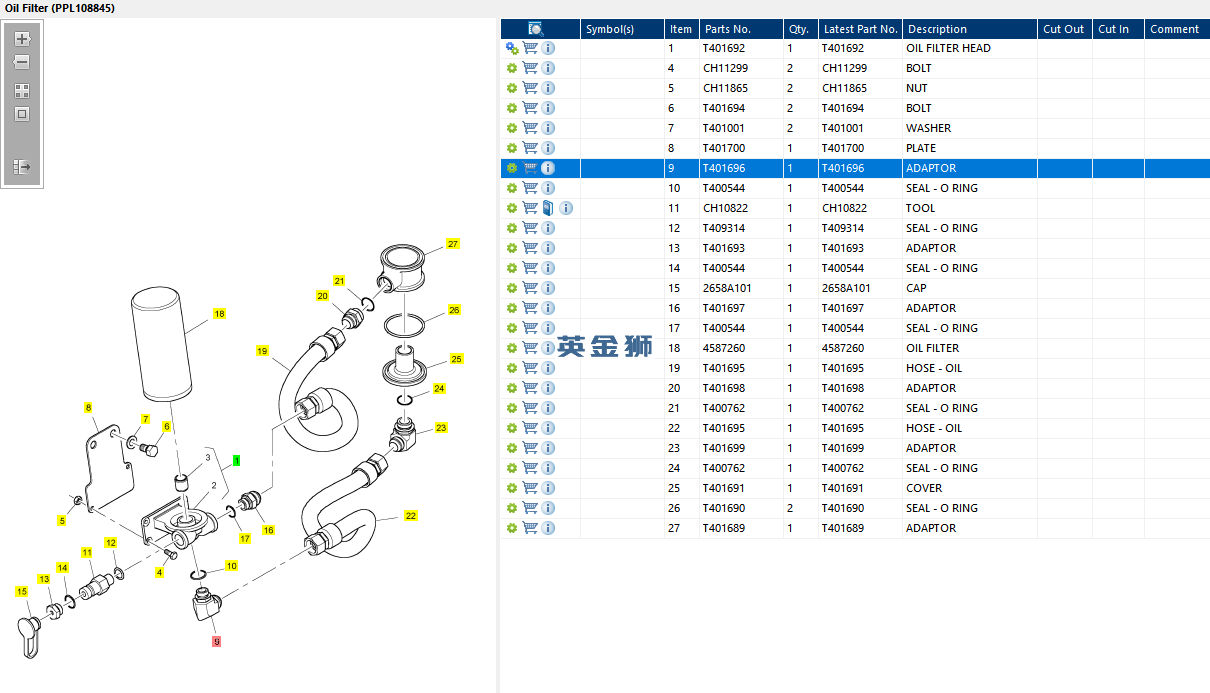
Task: Select callout 27 on the diagram
Action: click(453, 244)
